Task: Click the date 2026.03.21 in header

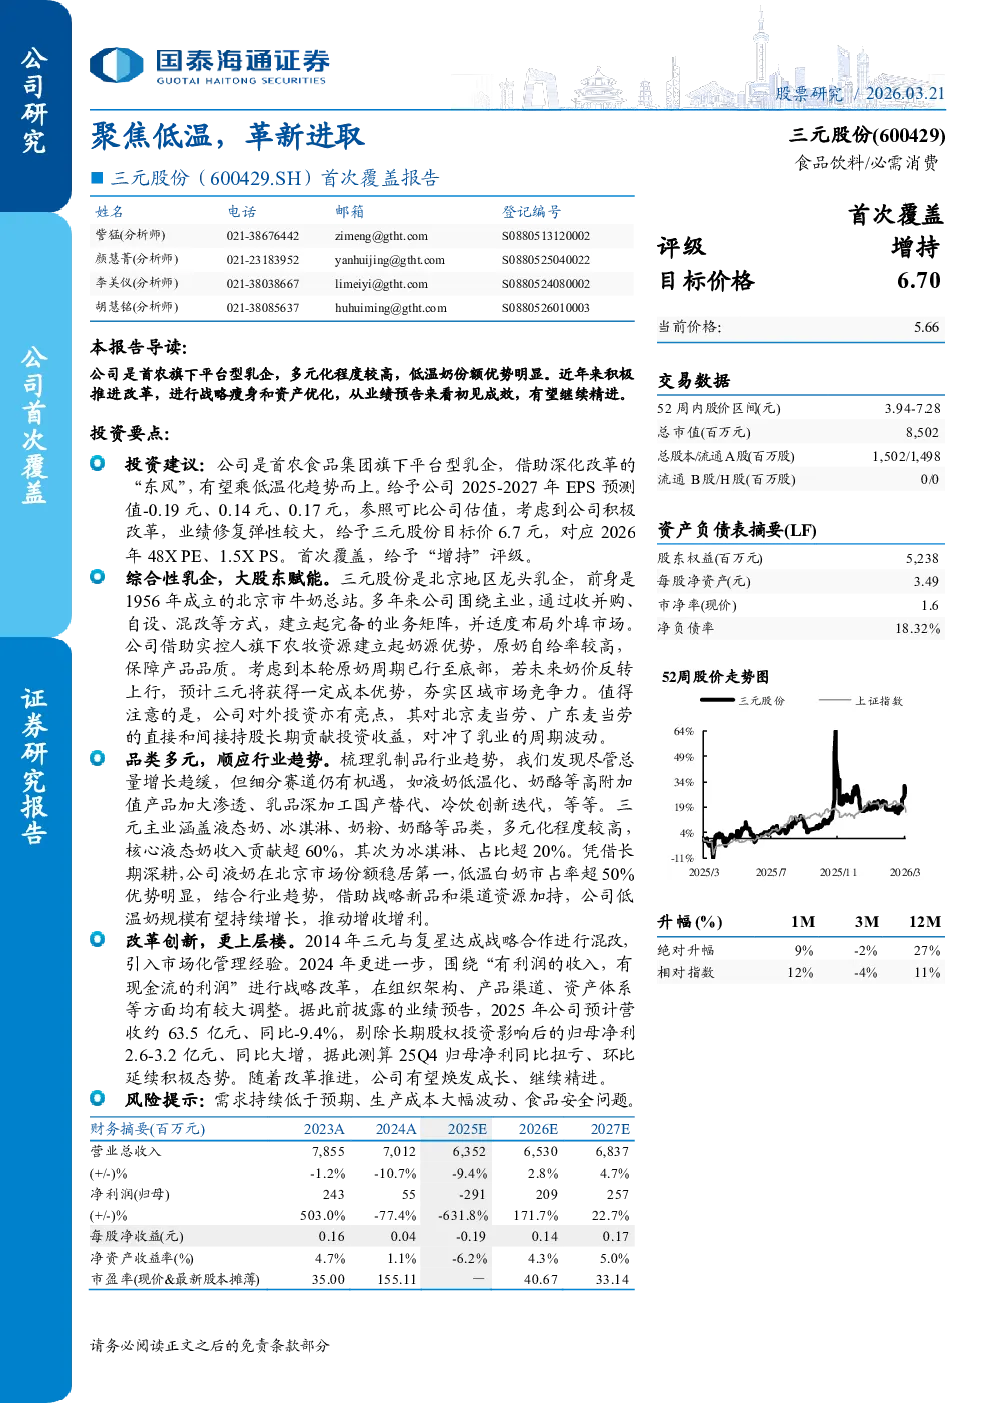Action: (905, 93)
